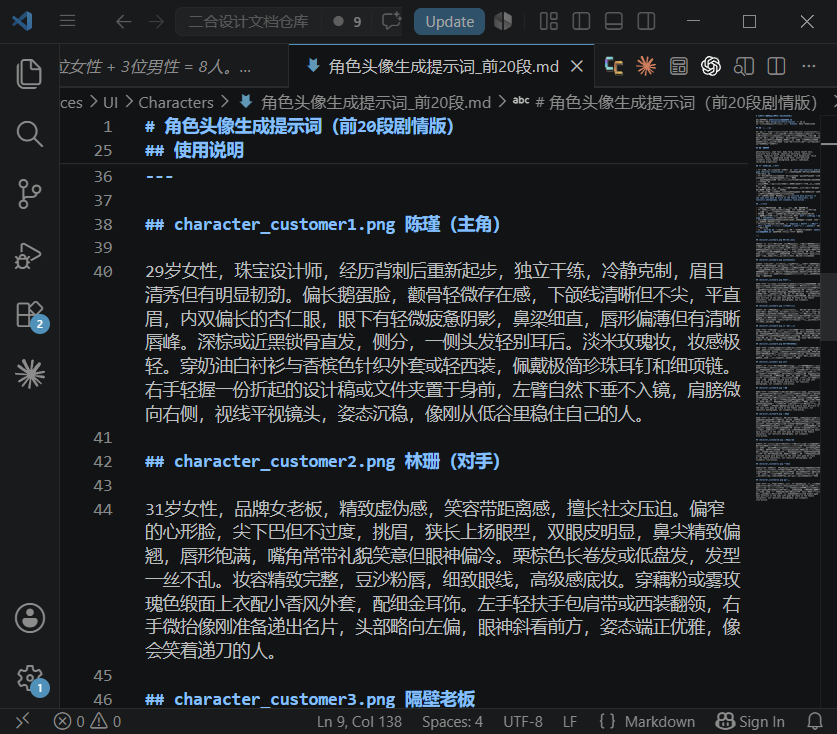Open the chat icon in title bar
The width and height of the screenshot is (837, 734).
click(x=391, y=21)
